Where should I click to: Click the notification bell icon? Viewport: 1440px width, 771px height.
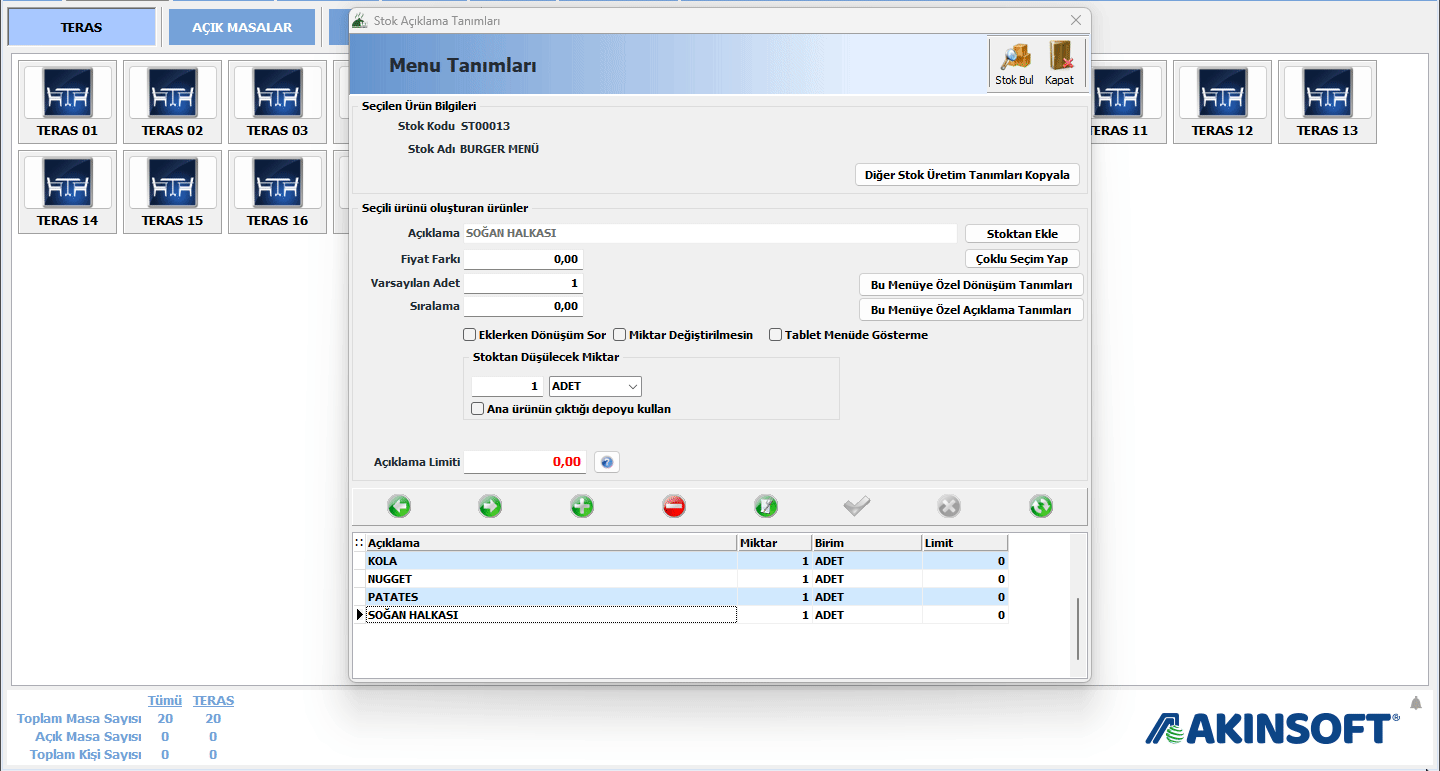click(1415, 703)
